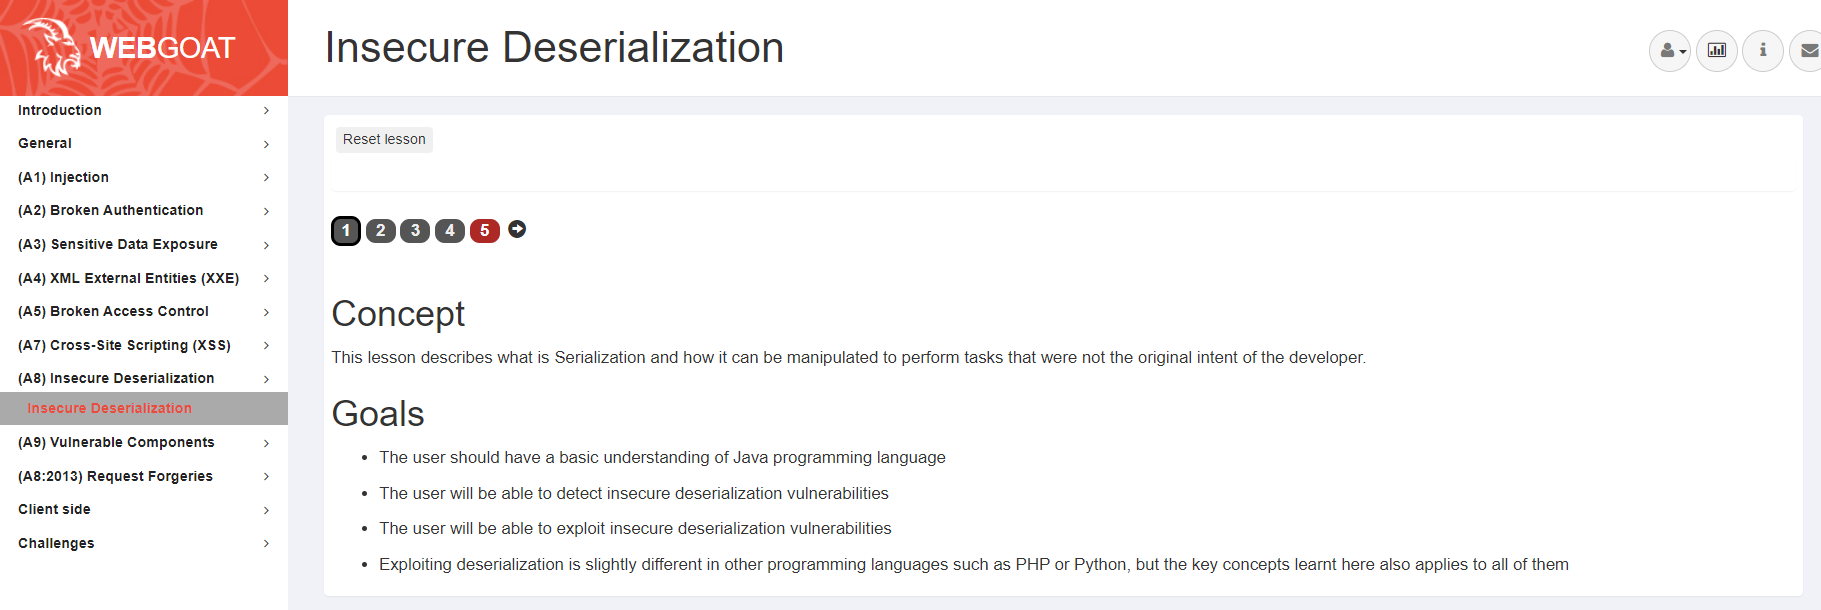Open (A7) Cross-Site Scripting (XSS) menu
1821x610 pixels.
[124, 345]
